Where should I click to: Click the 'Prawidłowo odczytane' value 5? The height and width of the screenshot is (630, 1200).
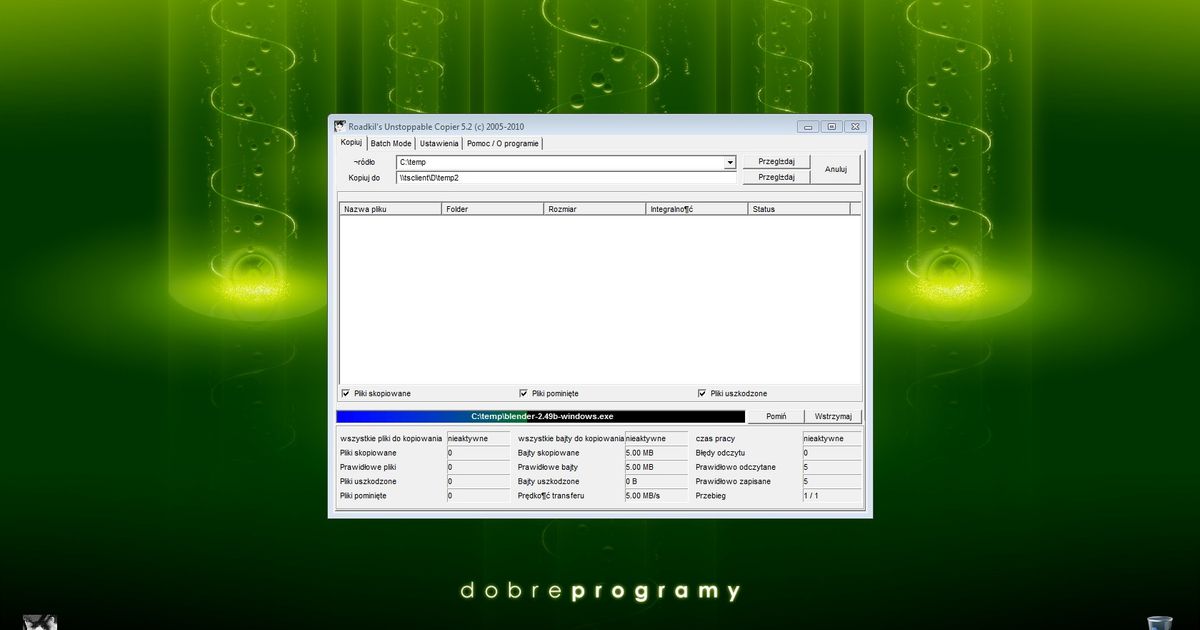[831, 467]
